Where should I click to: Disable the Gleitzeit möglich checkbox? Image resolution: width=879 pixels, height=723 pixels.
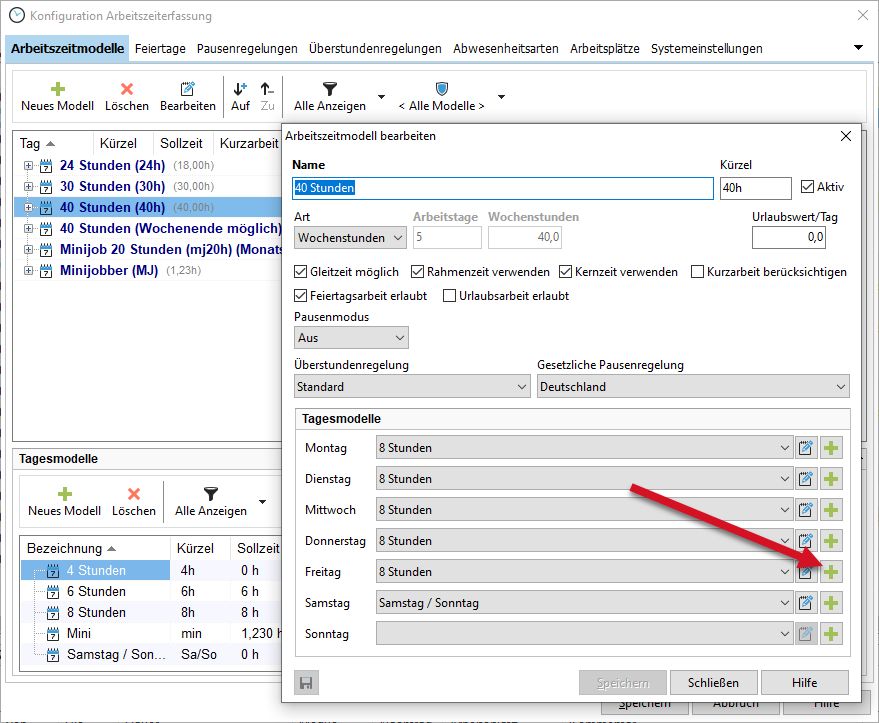point(301,272)
